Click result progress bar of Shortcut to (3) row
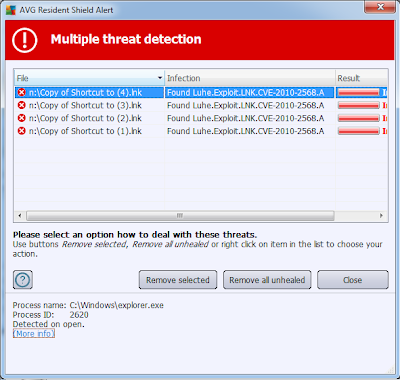The image size is (400, 380). pos(359,105)
